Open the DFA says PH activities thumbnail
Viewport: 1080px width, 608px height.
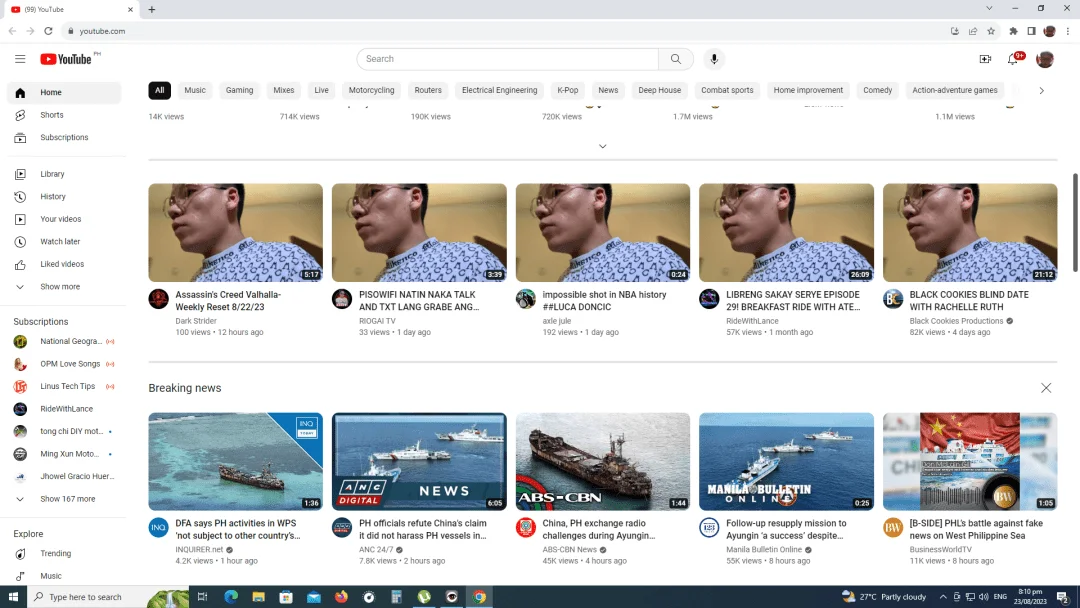click(236, 461)
